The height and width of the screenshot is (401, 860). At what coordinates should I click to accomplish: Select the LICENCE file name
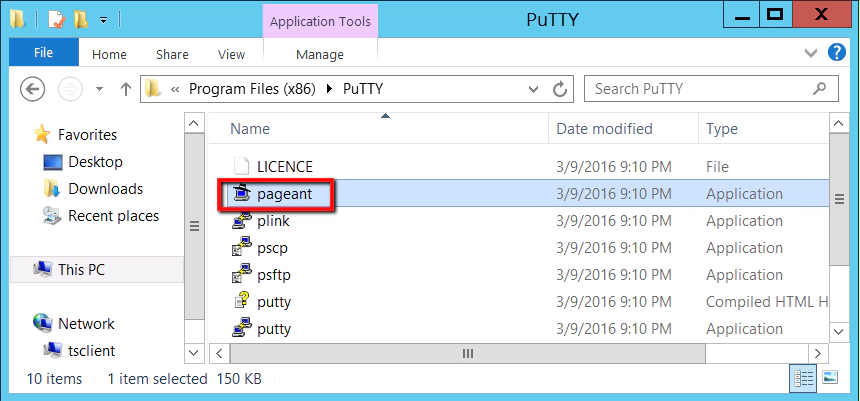tap(285, 167)
